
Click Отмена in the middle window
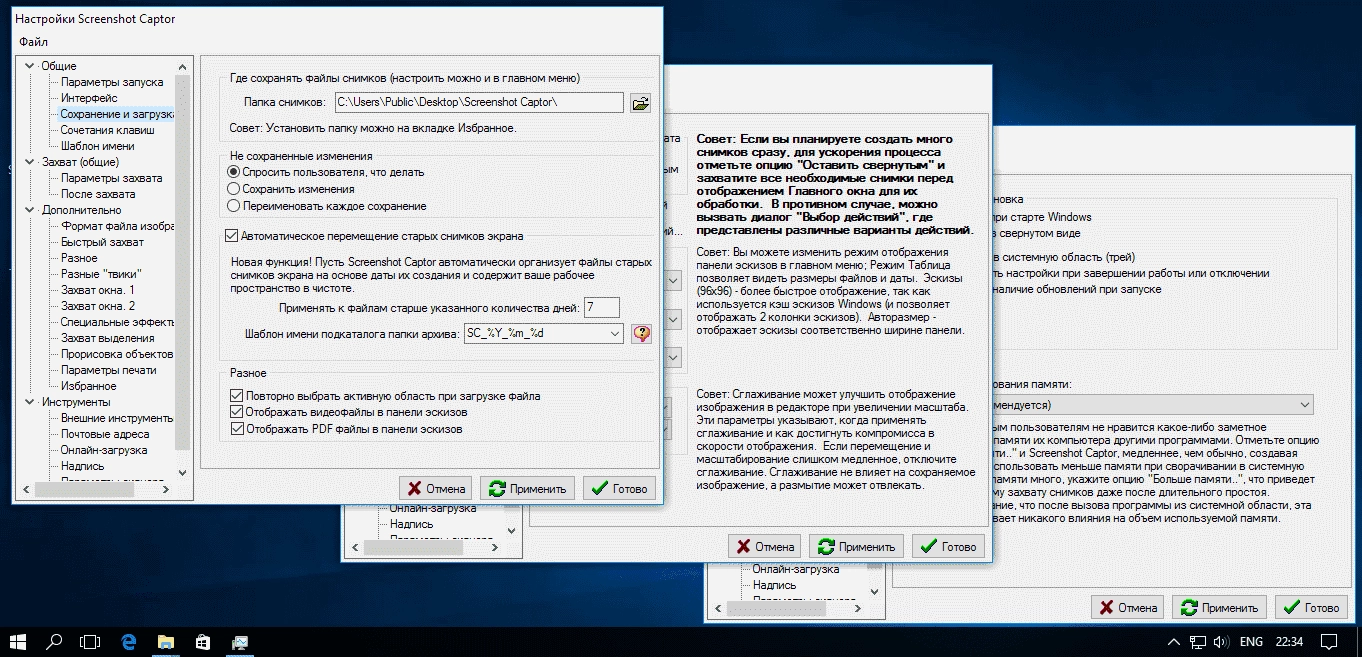pos(765,547)
